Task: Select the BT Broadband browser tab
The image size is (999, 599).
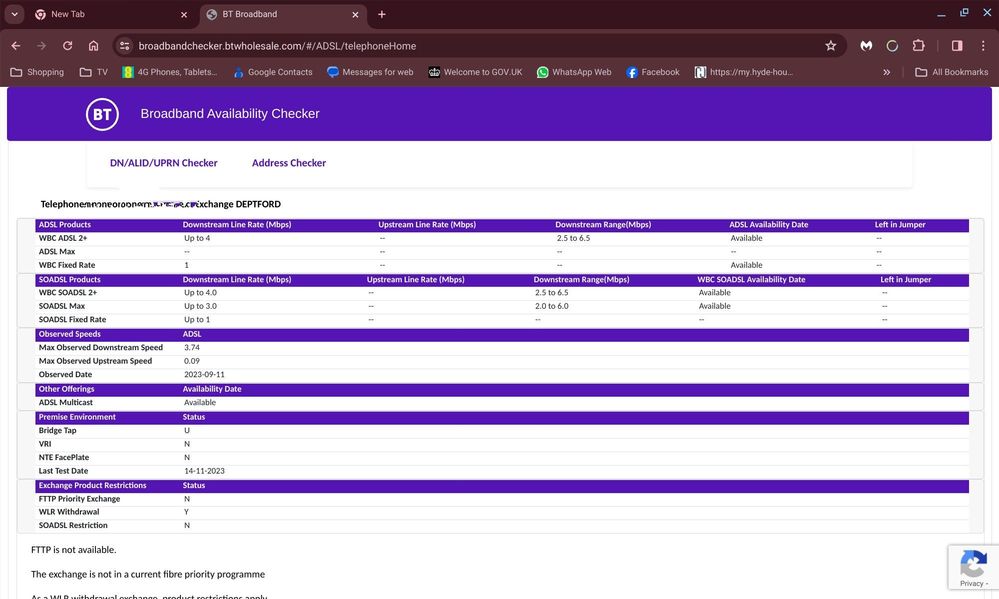Action: [x=284, y=14]
